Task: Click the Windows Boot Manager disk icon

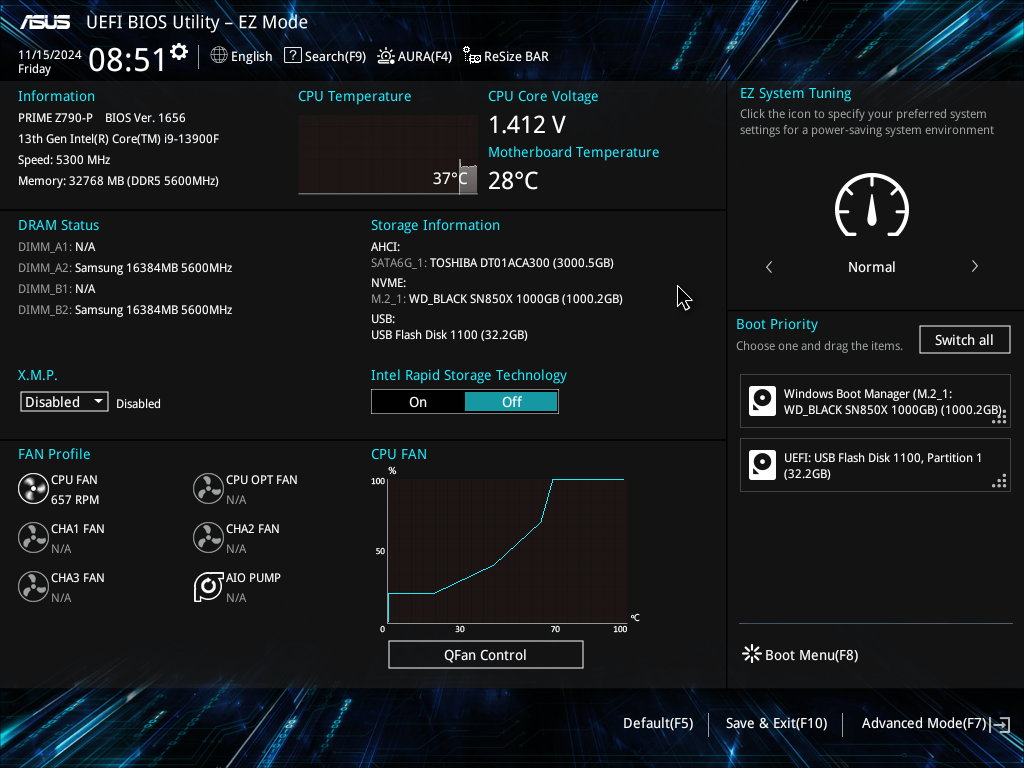Action: [762, 401]
